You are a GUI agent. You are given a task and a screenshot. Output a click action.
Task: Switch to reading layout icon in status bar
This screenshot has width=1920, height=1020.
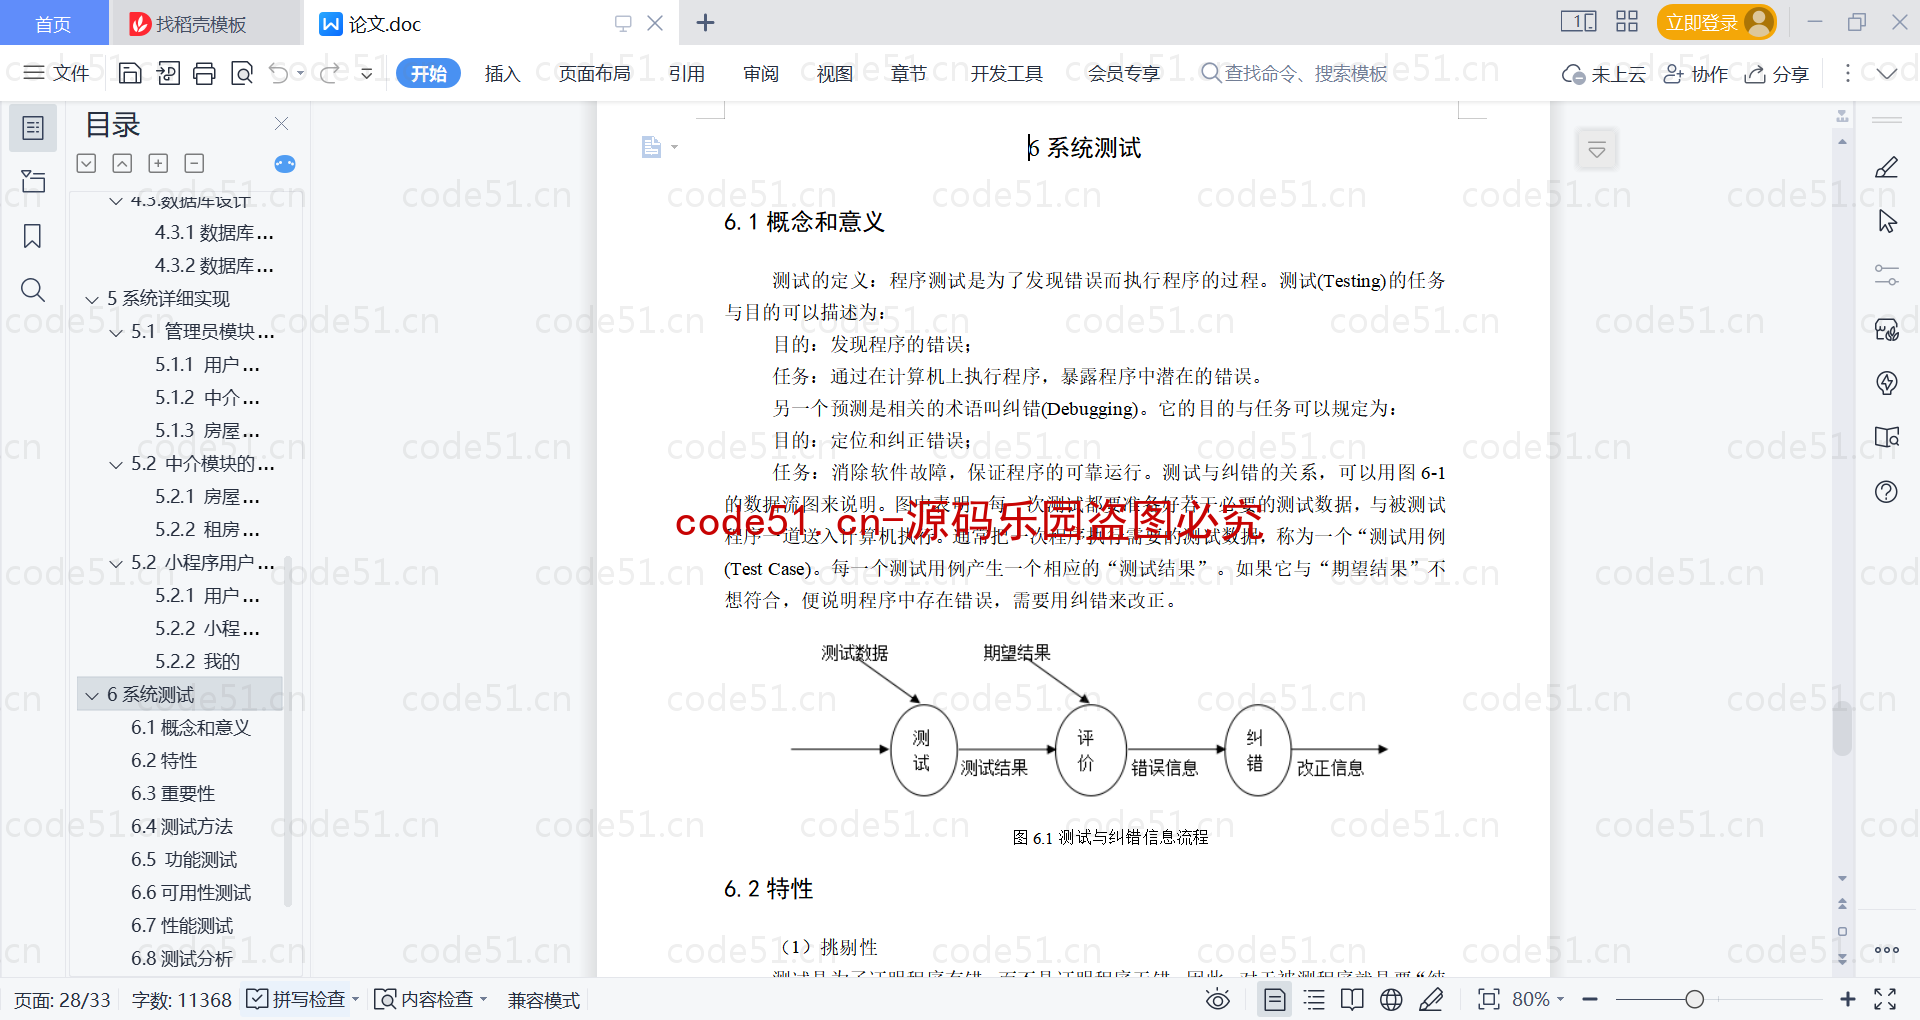[1352, 999]
